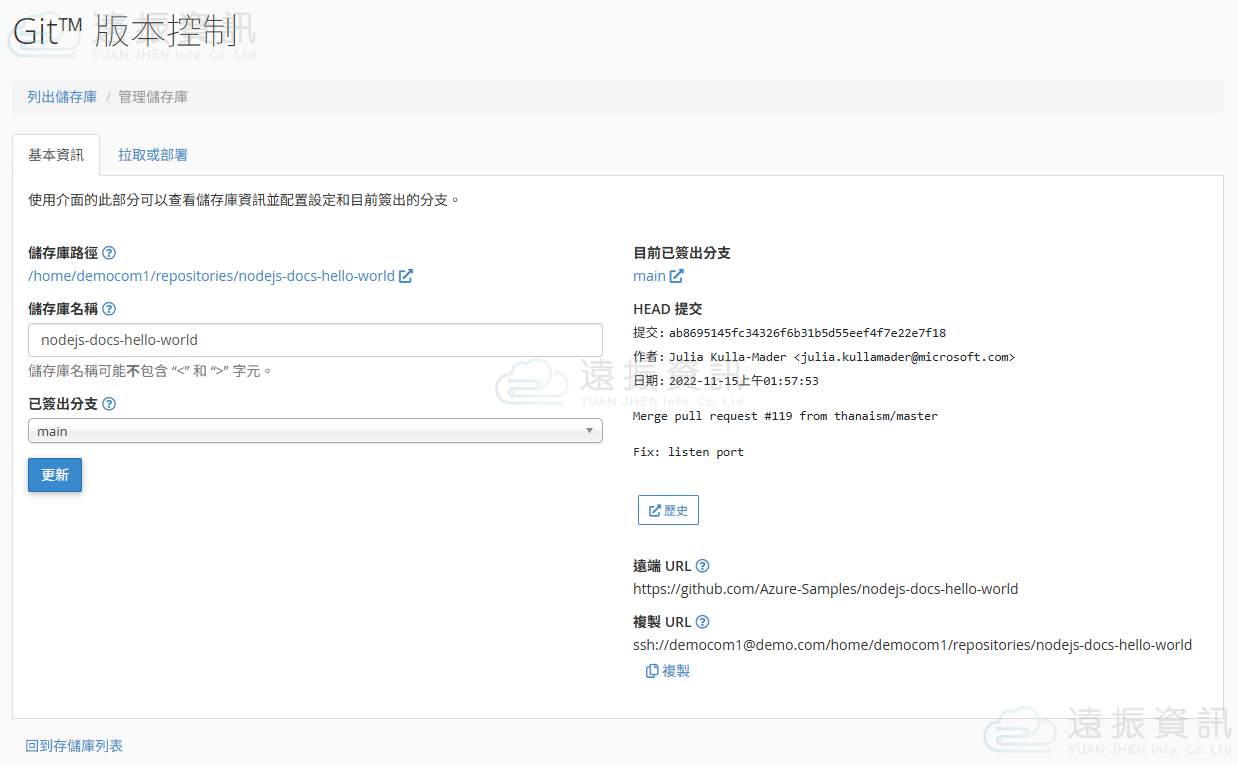
Task: Click external link icon after repository path
Action: click(406, 276)
